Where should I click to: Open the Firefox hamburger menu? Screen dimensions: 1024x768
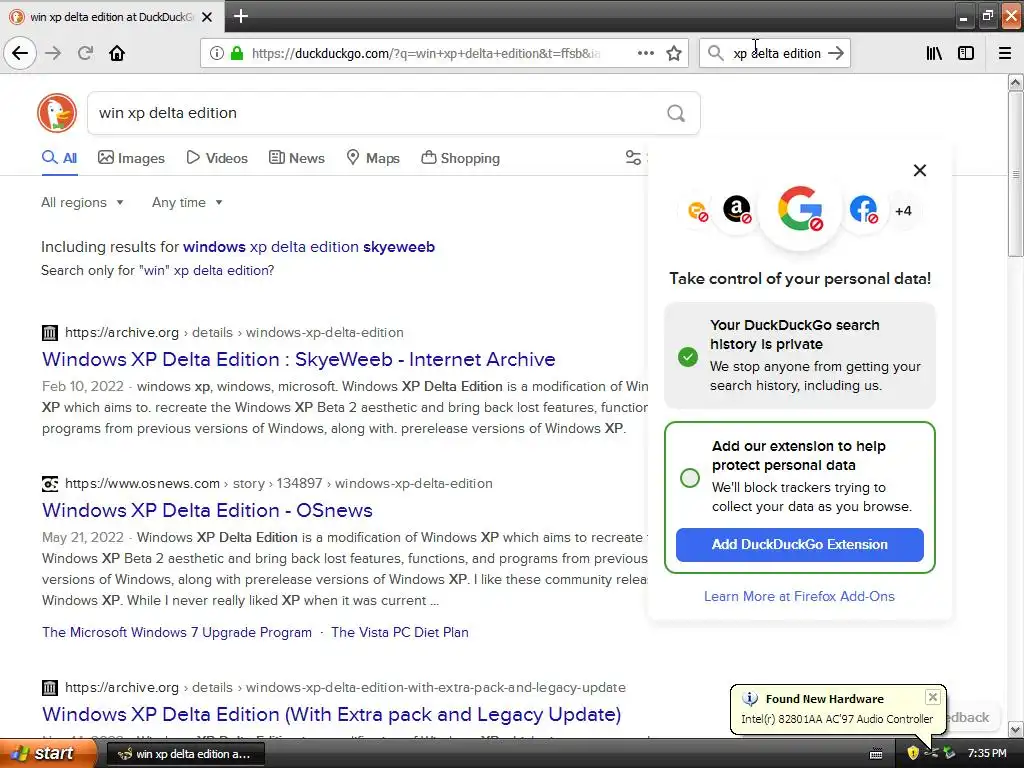click(x=1005, y=53)
